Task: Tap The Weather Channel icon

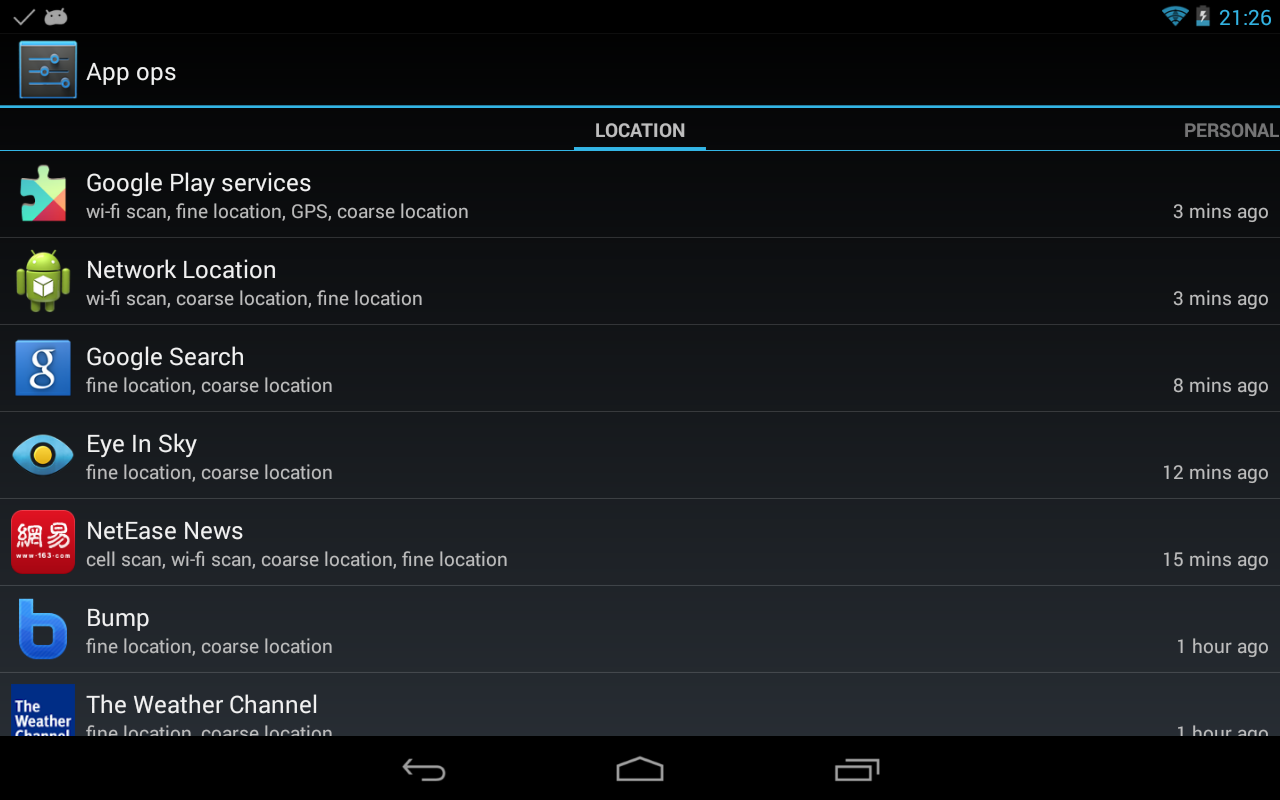Action: pyautogui.click(x=43, y=710)
